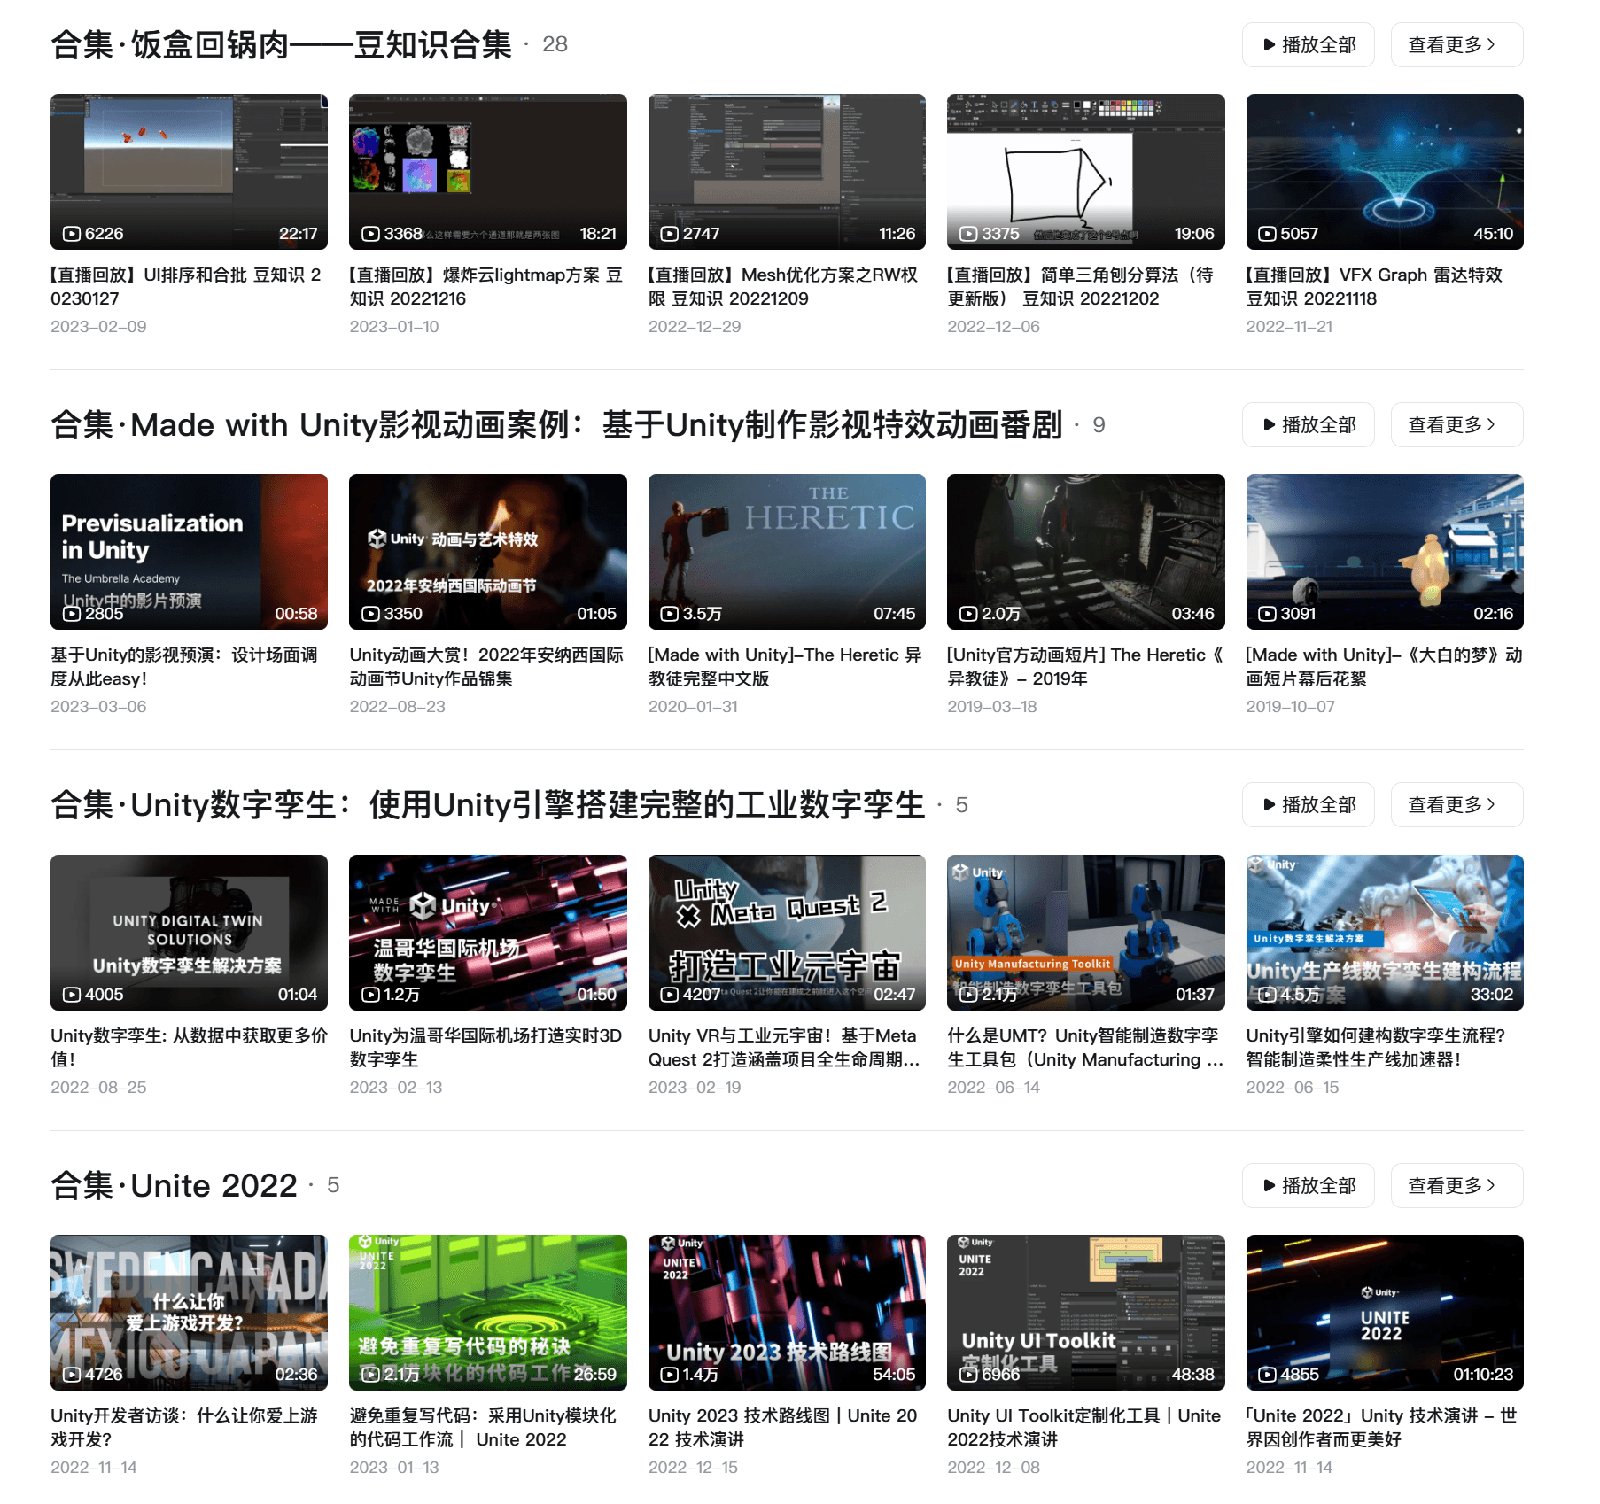Viewport: 1600px width, 1504px height.
Task: Open collection heading 饭盒回锅肉——豆知识合集
Action: point(281,44)
